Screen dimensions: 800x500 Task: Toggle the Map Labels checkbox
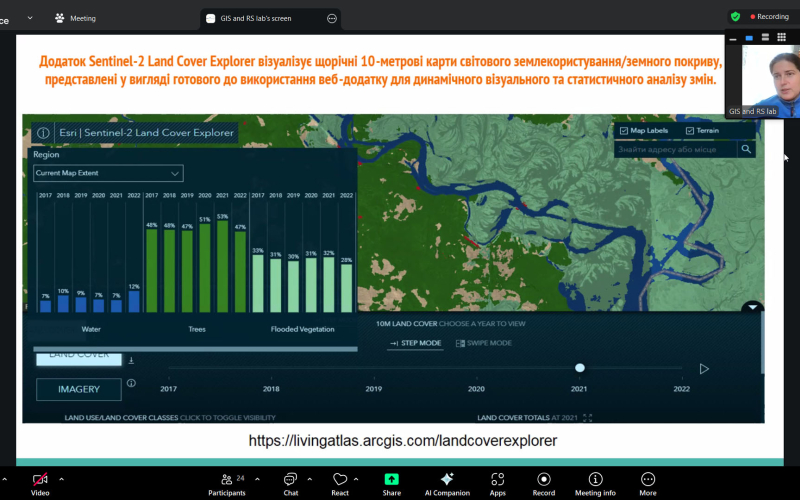coord(624,131)
